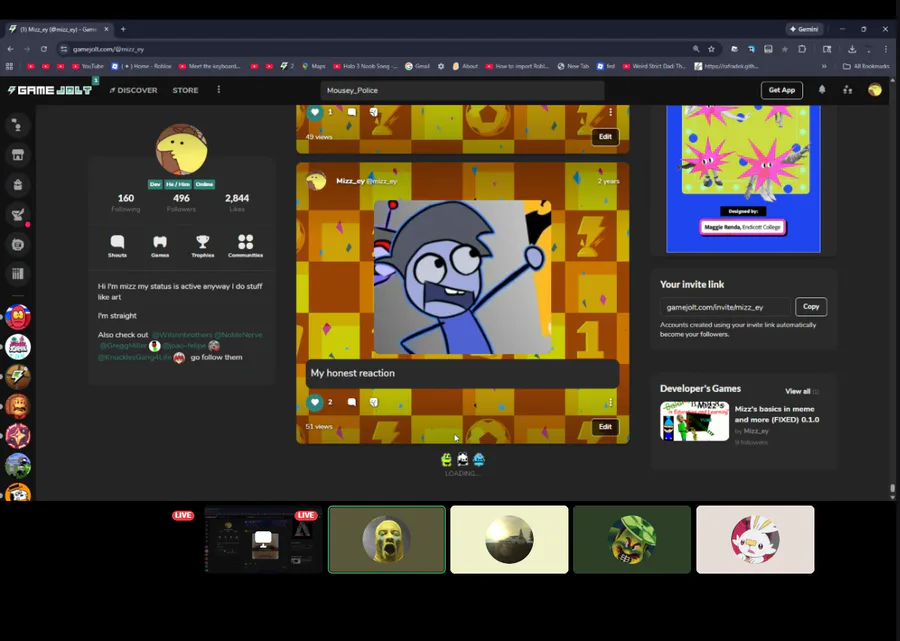This screenshot has width=900, height=641.
Task: Open the chat icon at top of left sidebar
Action: point(18,125)
